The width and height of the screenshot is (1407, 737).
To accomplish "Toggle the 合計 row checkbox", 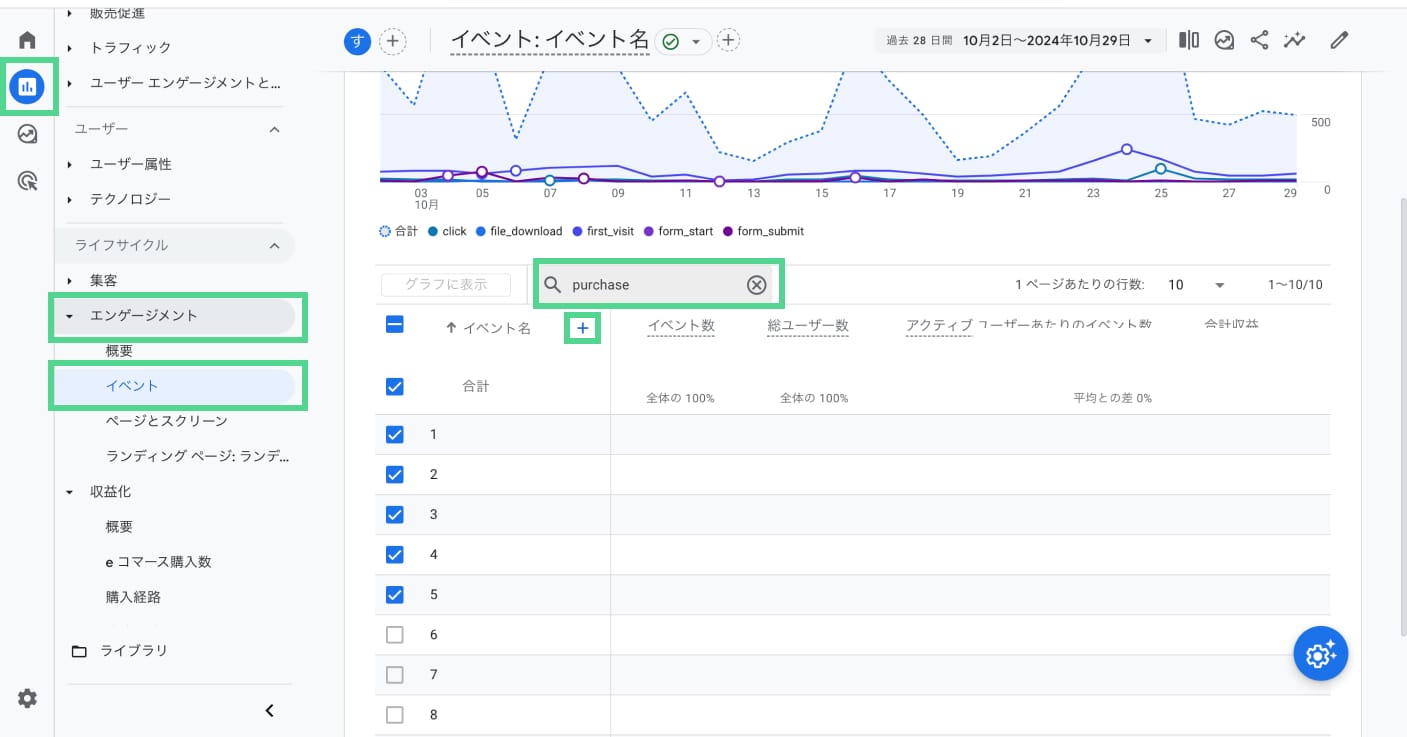I will (394, 387).
